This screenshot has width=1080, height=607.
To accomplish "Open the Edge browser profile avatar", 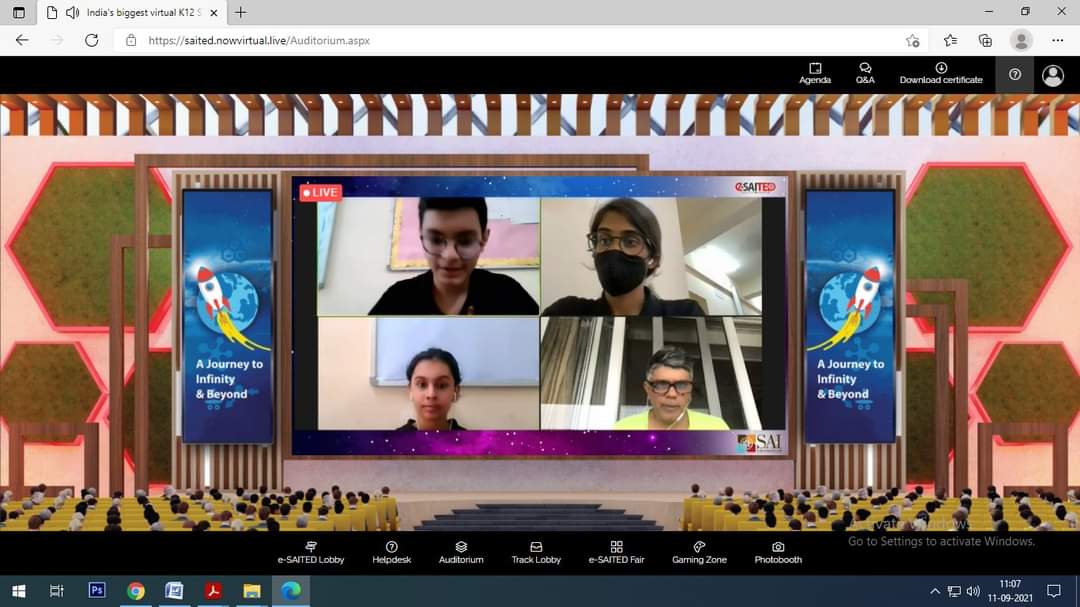I will (1021, 41).
